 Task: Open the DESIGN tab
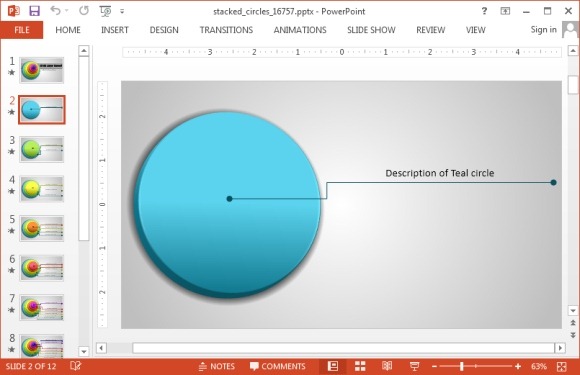(164, 30)
